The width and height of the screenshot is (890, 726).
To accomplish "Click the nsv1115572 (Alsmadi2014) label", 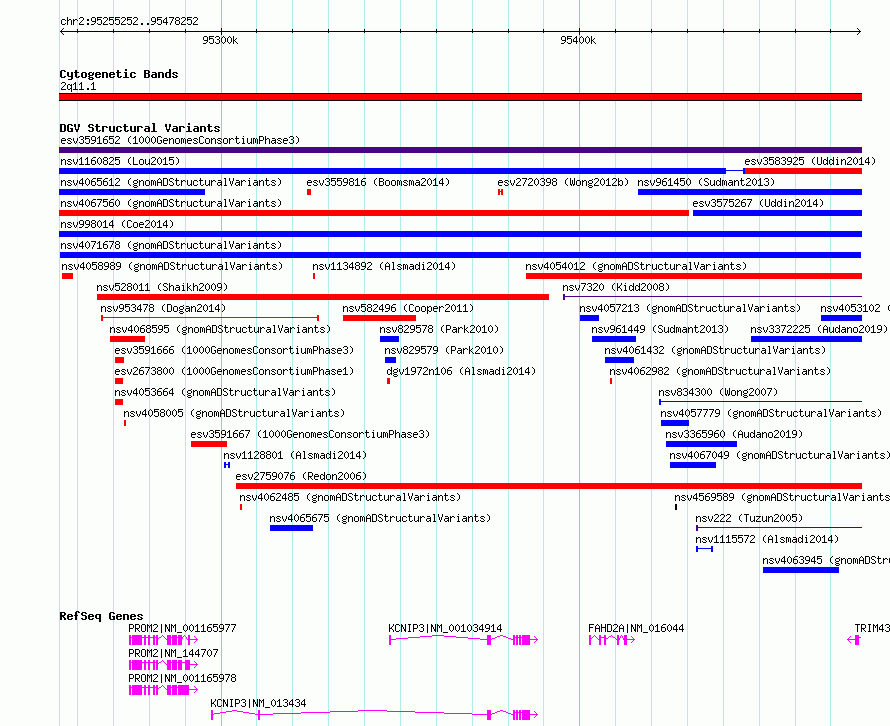I will 767,539.
